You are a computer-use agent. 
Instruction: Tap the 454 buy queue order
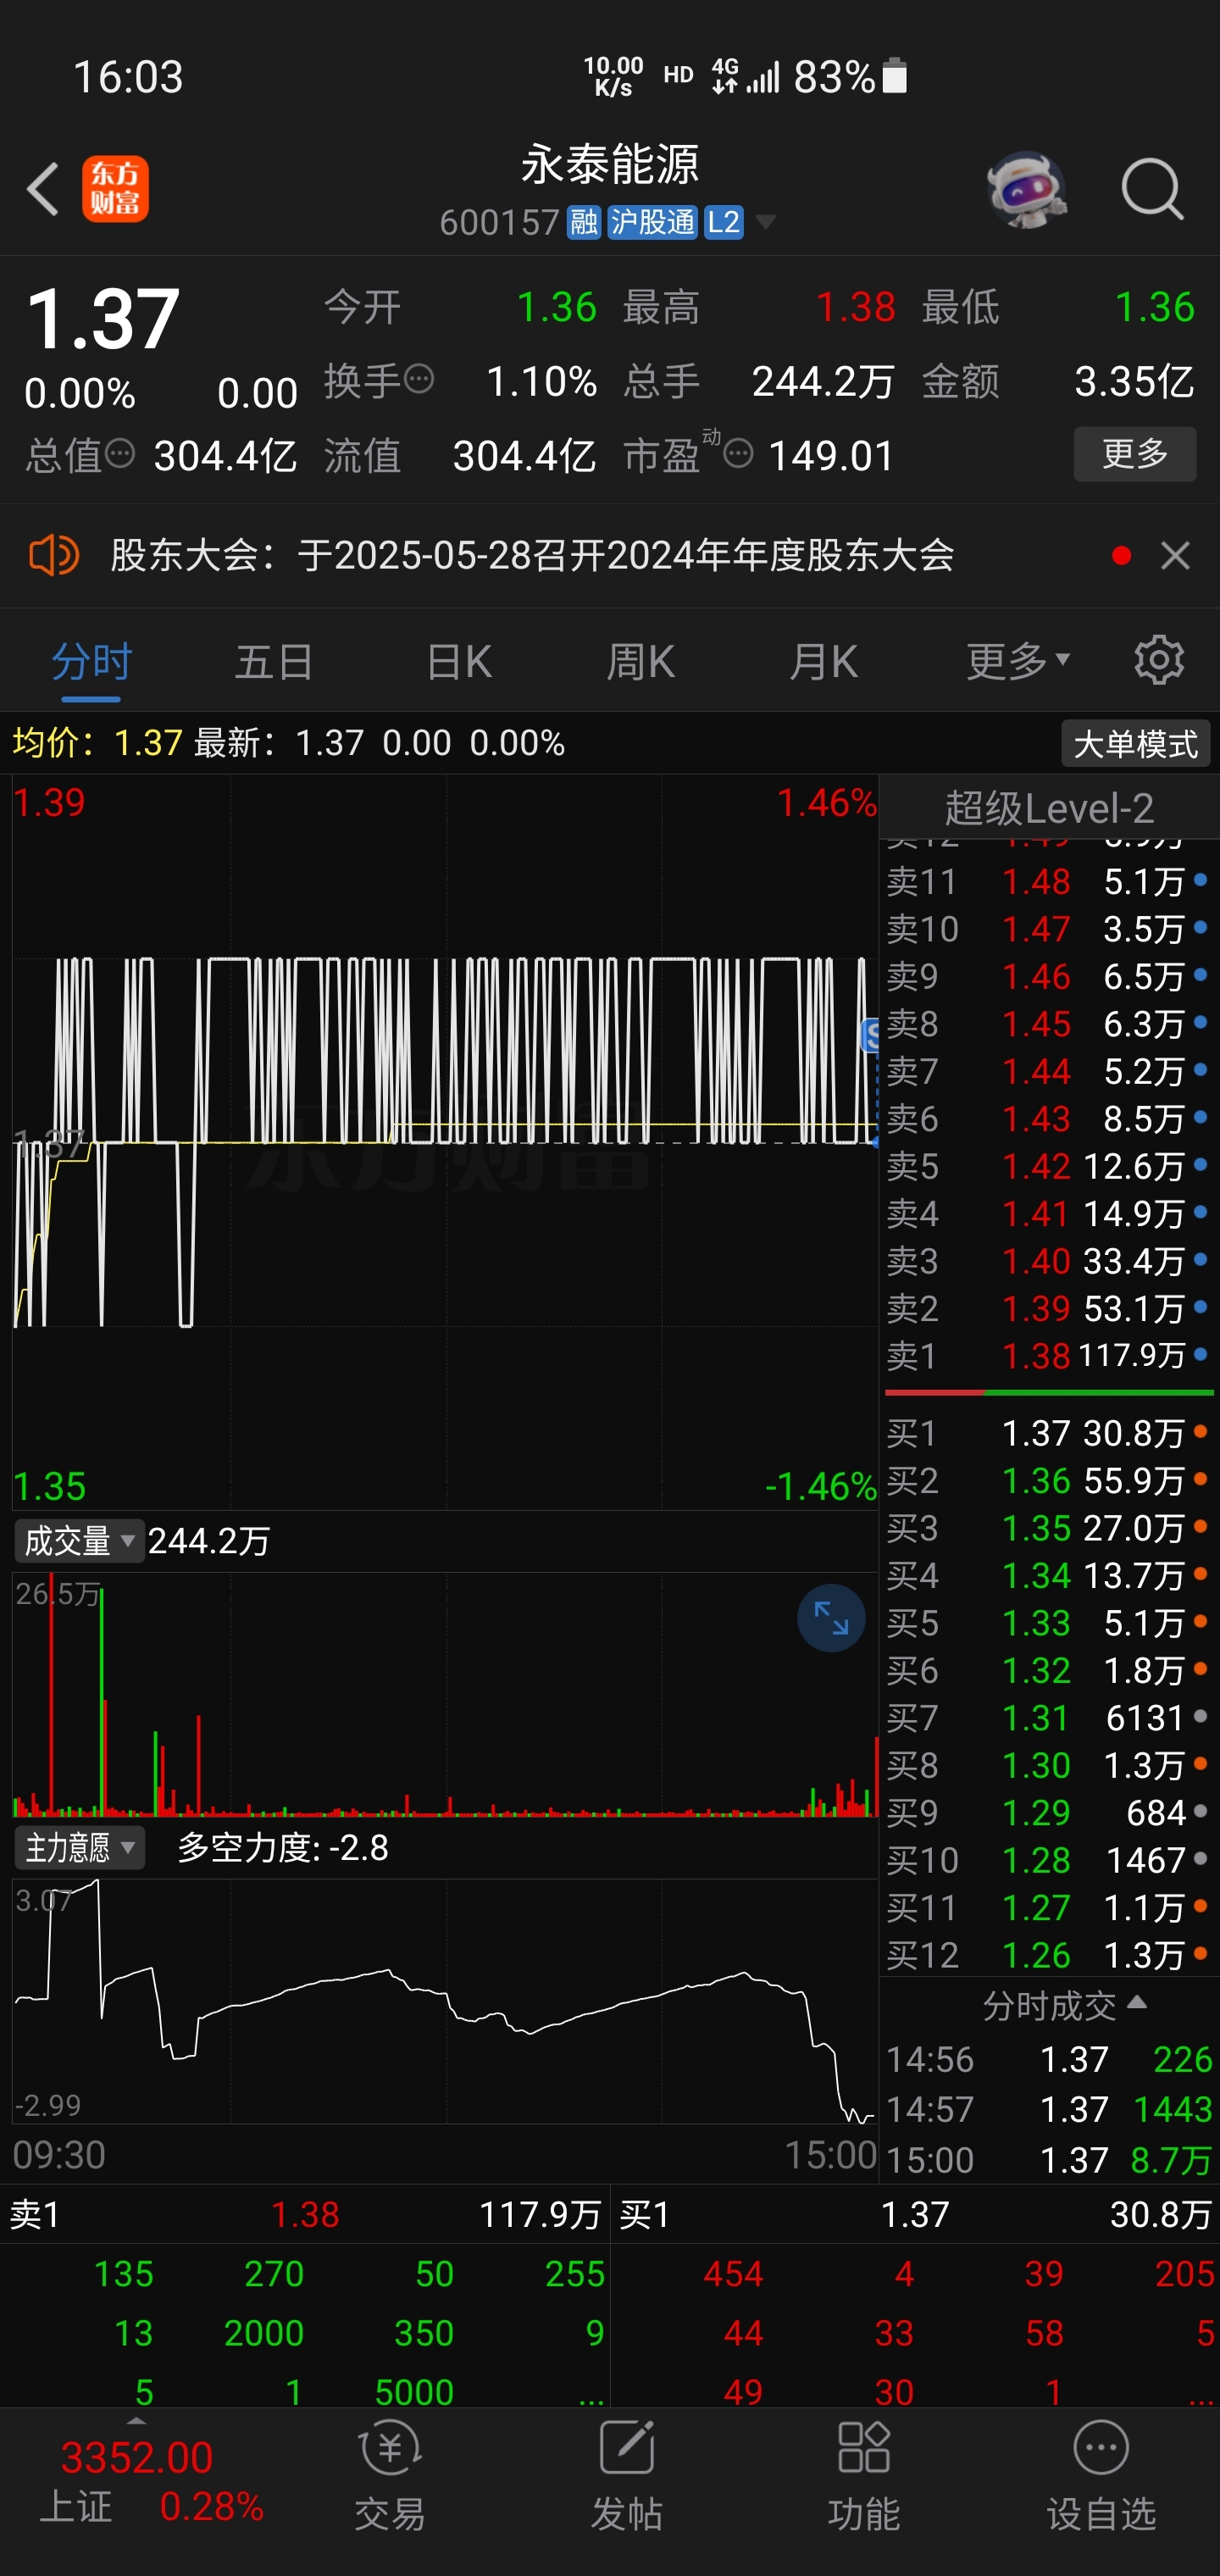[733, 2274]
